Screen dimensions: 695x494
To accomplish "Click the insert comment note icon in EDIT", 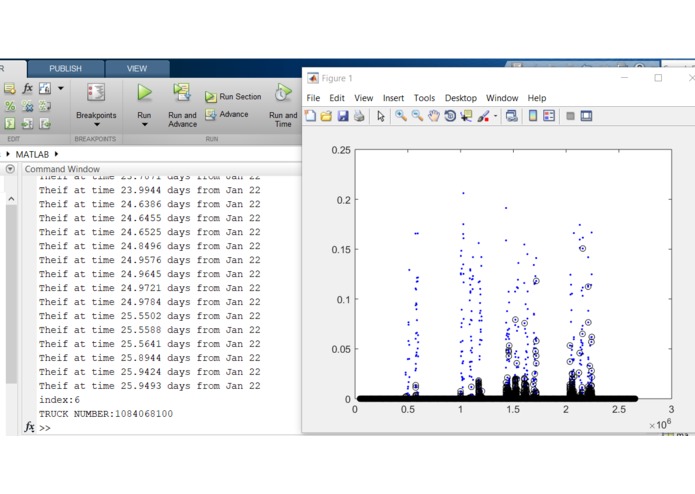I will coord(10,88).
